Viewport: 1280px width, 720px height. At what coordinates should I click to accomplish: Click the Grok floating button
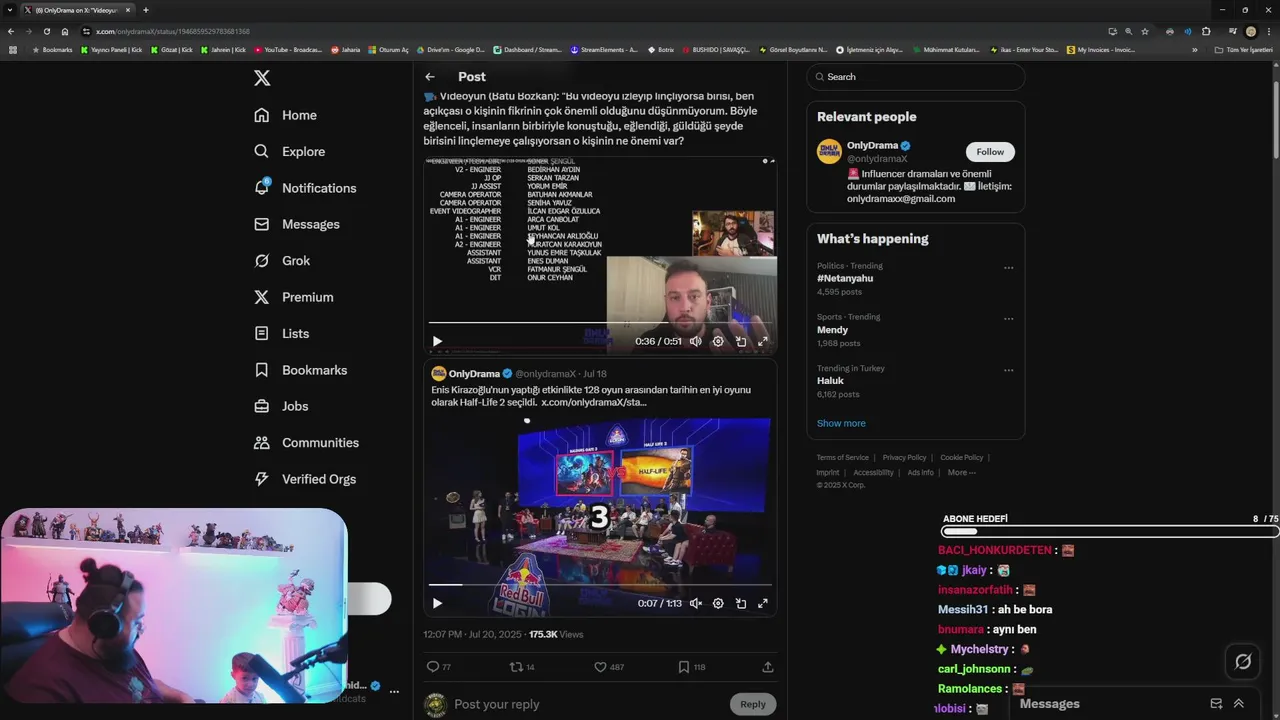[1243, 661]
